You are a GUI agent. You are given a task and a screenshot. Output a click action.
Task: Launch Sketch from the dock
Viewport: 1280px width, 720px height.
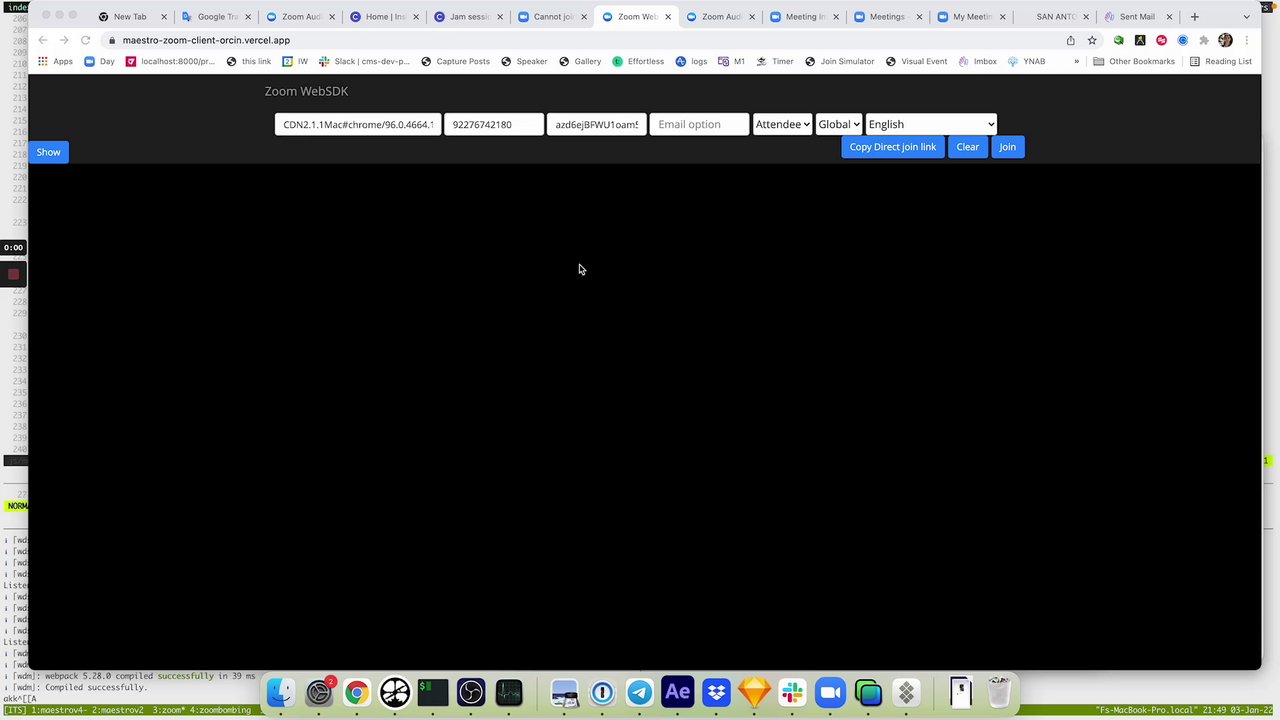click(754, 692)
